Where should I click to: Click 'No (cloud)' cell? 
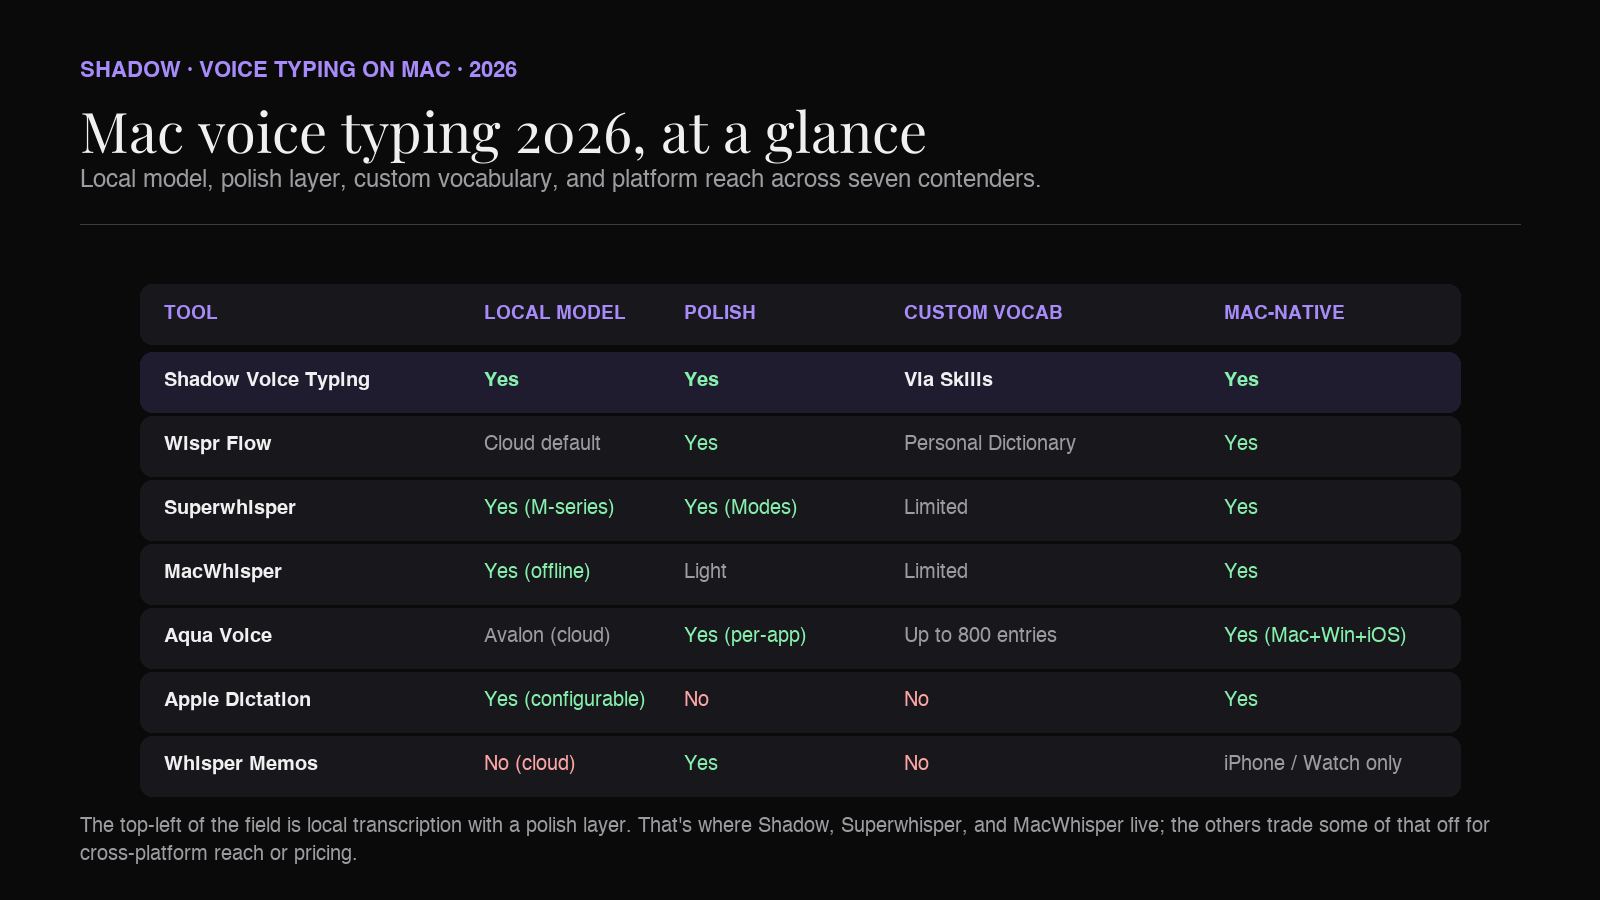click(529, 764)
